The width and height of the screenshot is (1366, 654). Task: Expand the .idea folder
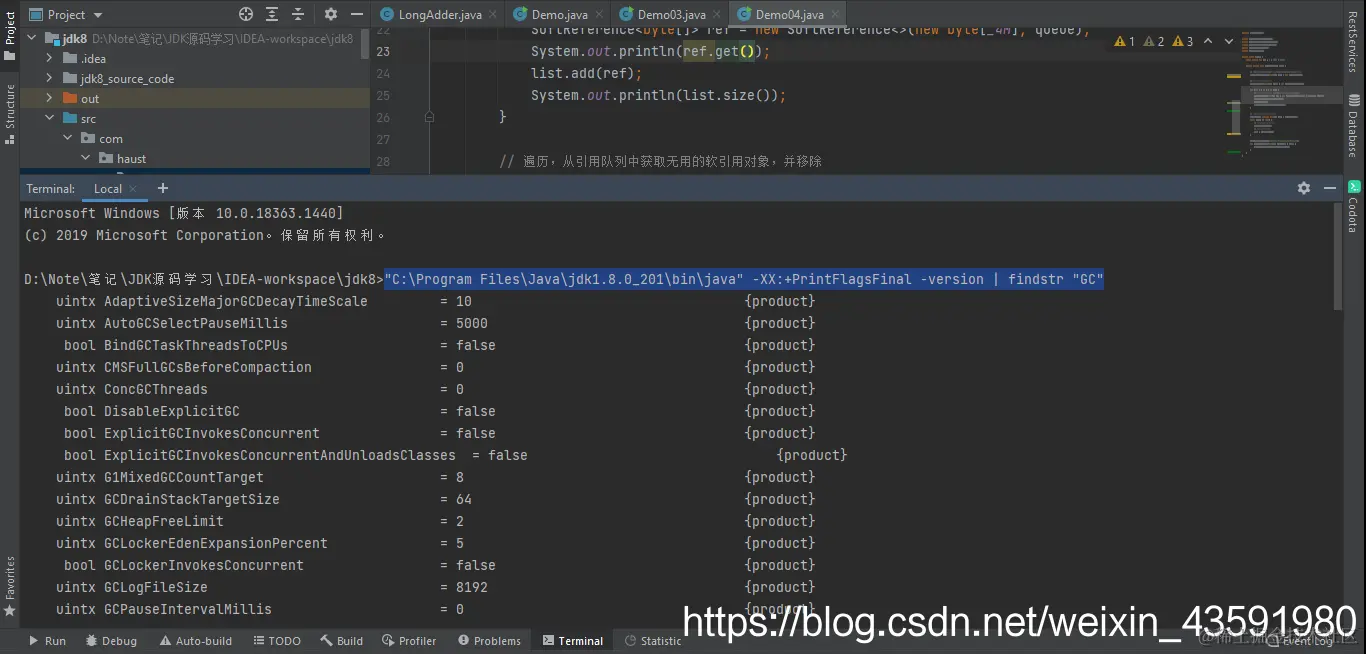[x=49, y=58]
